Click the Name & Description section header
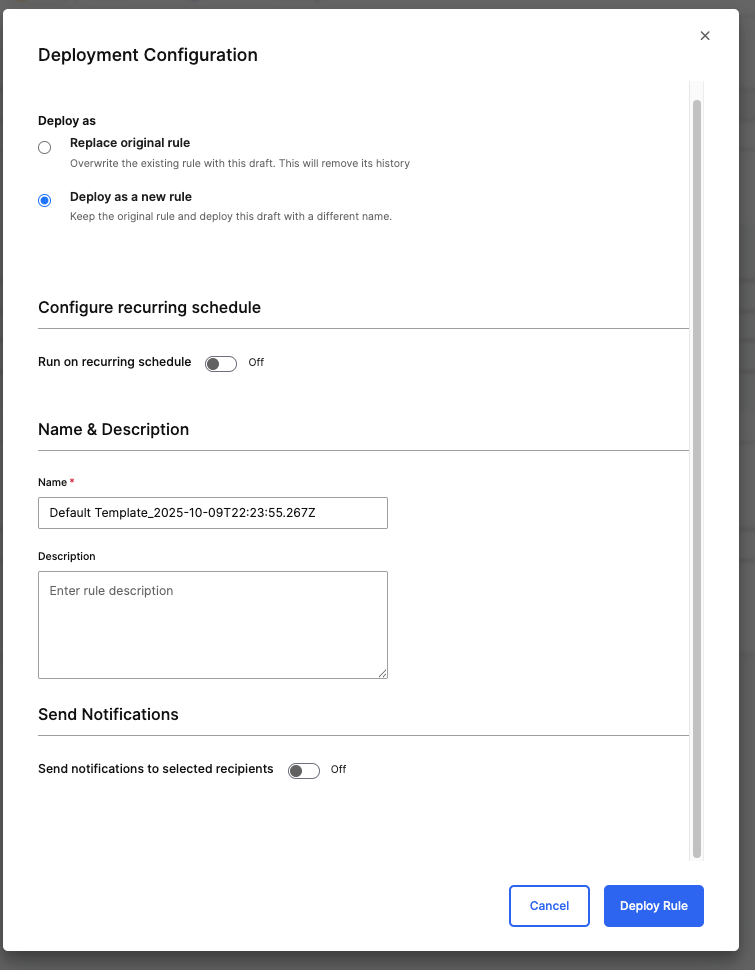 113,429
